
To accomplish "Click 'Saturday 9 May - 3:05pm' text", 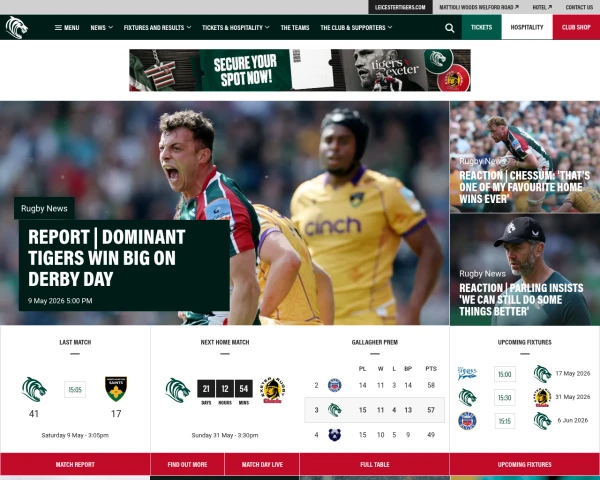I will (75, 435).
